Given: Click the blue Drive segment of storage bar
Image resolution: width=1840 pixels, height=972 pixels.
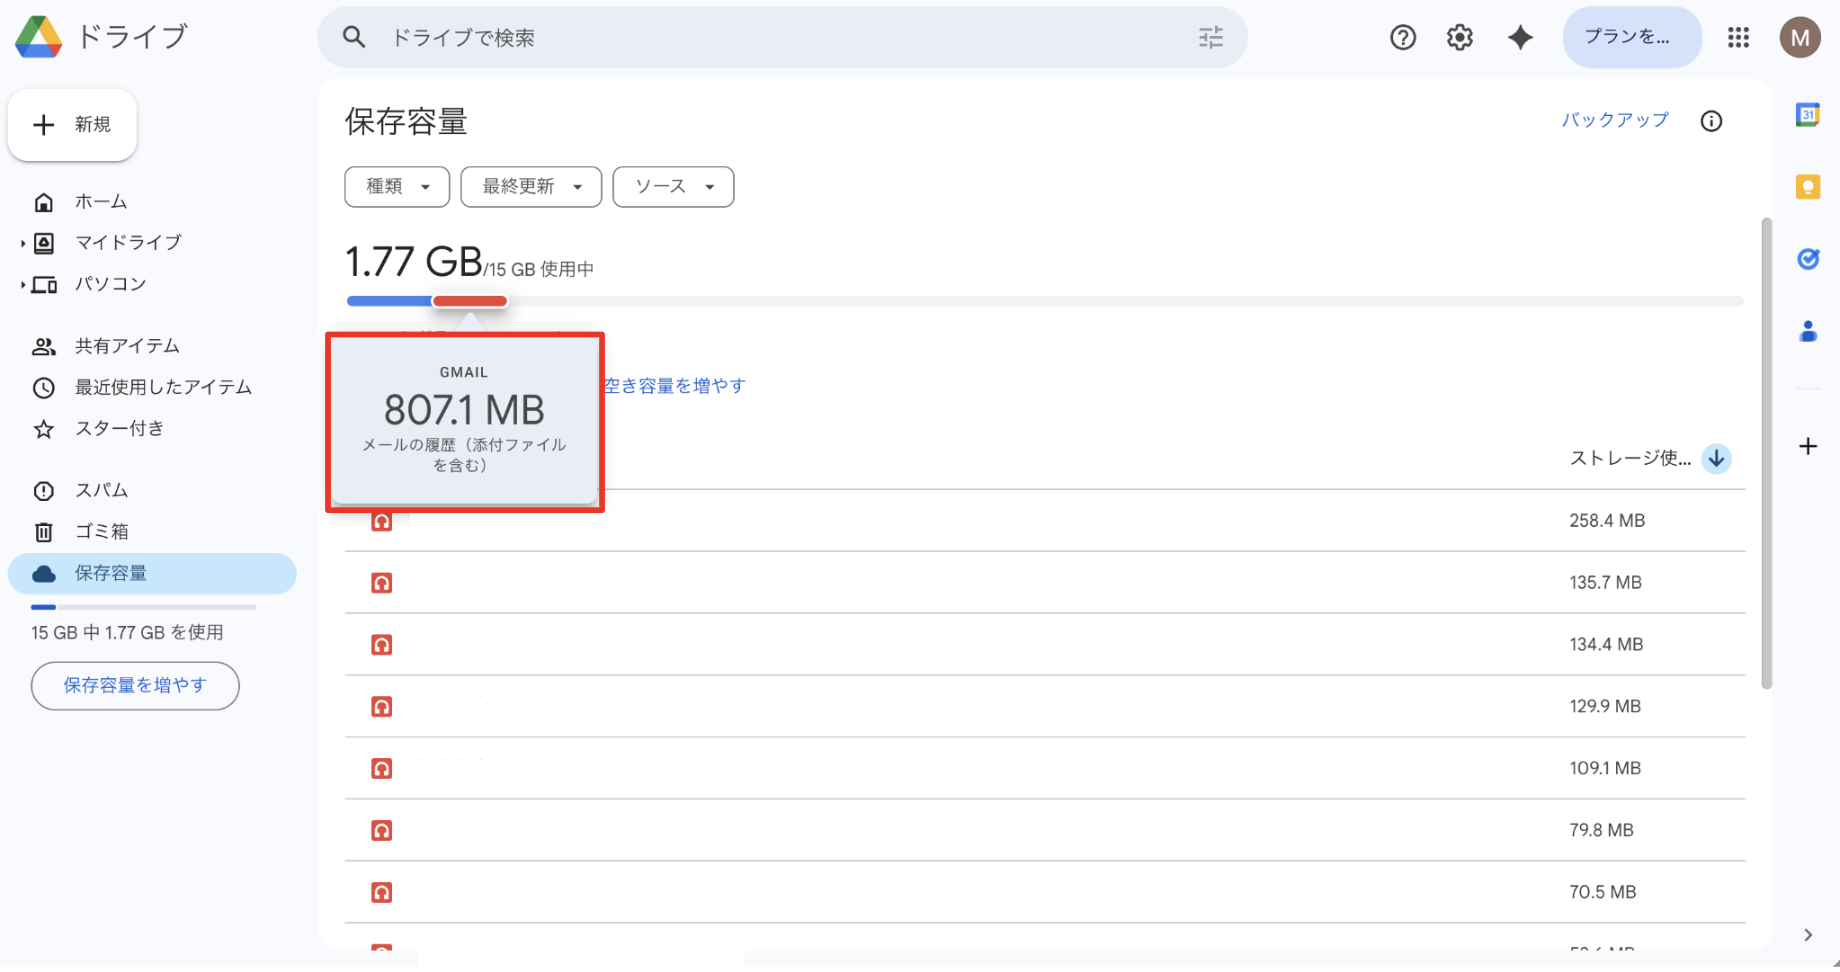Looking at the screenshot, I should tap(389, 301).
